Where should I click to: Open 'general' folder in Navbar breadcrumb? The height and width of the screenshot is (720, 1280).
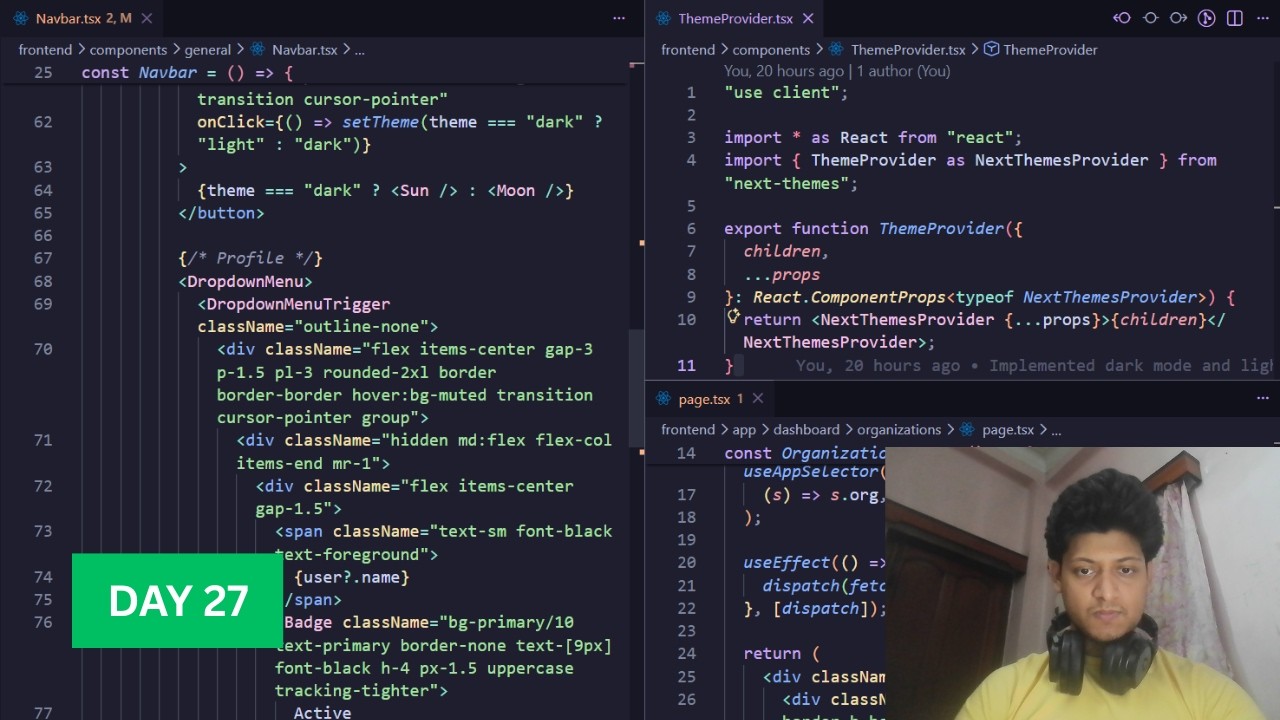(x=207, y=49)
